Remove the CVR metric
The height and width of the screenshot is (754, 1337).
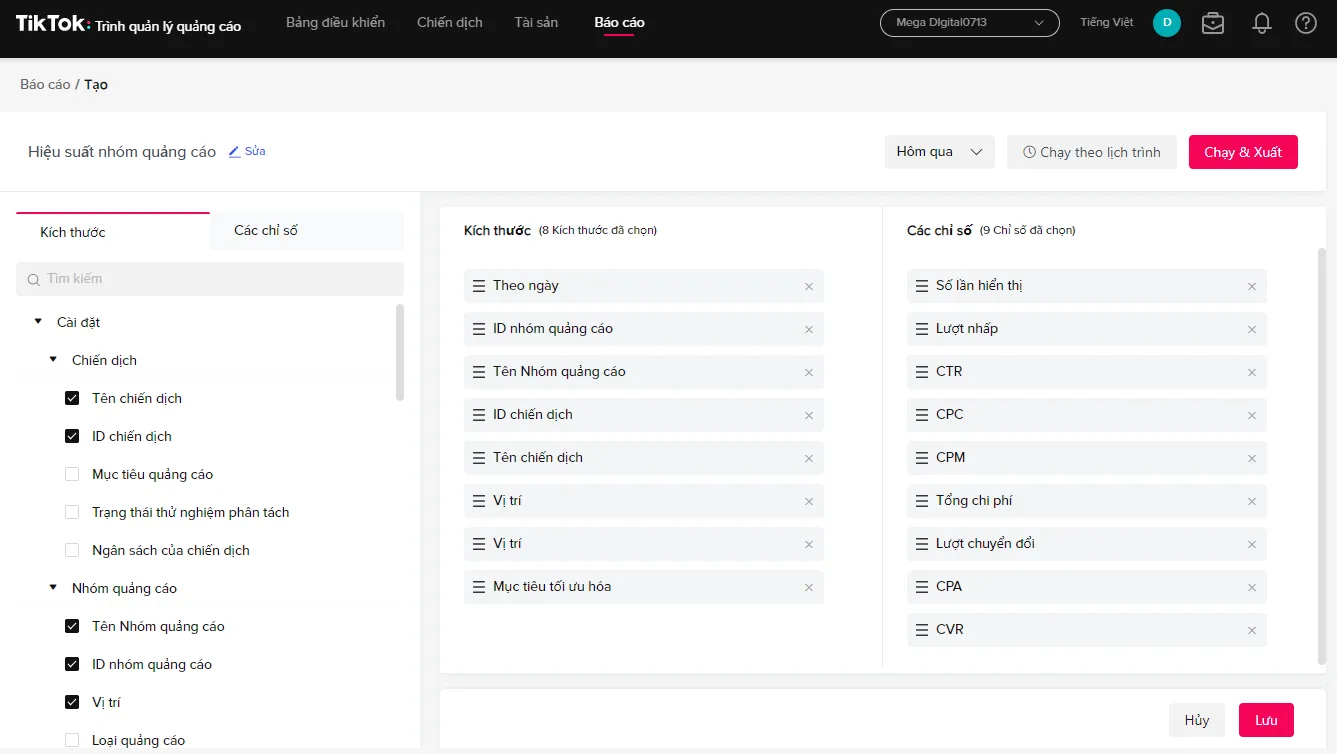tap(1252, 631)
